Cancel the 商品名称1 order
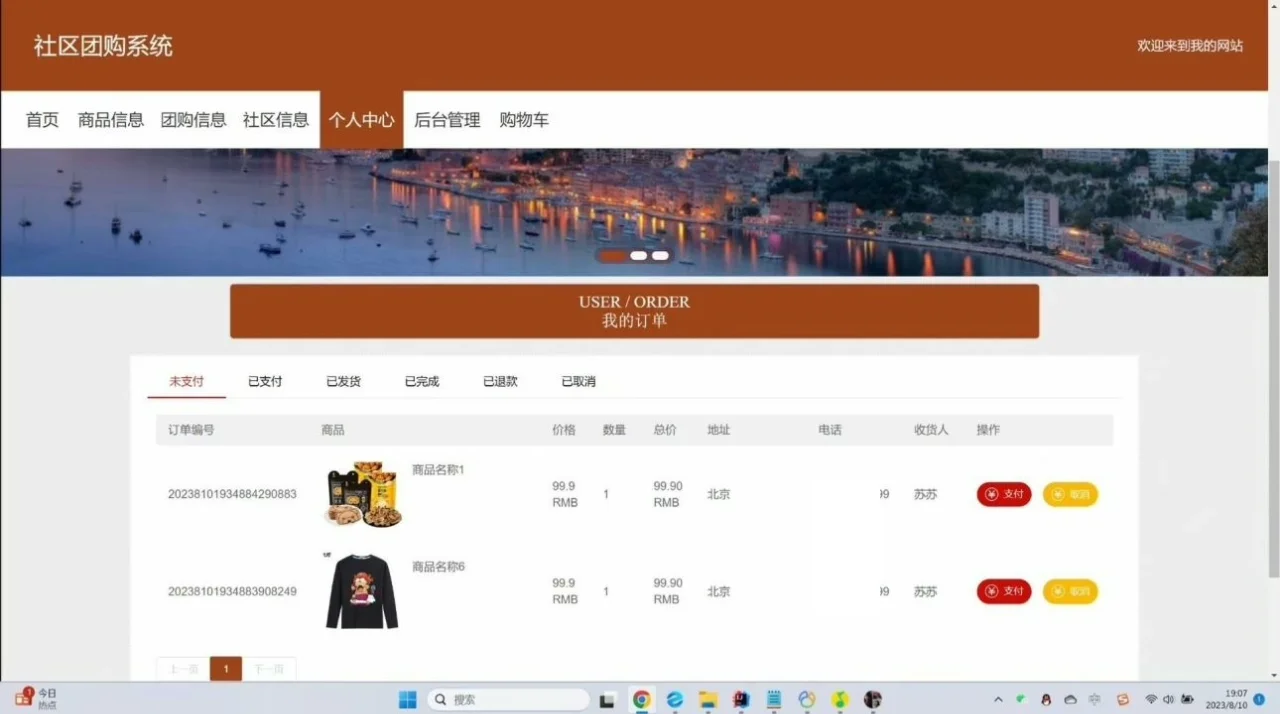1280x714 pixels. click(1070, 494)
